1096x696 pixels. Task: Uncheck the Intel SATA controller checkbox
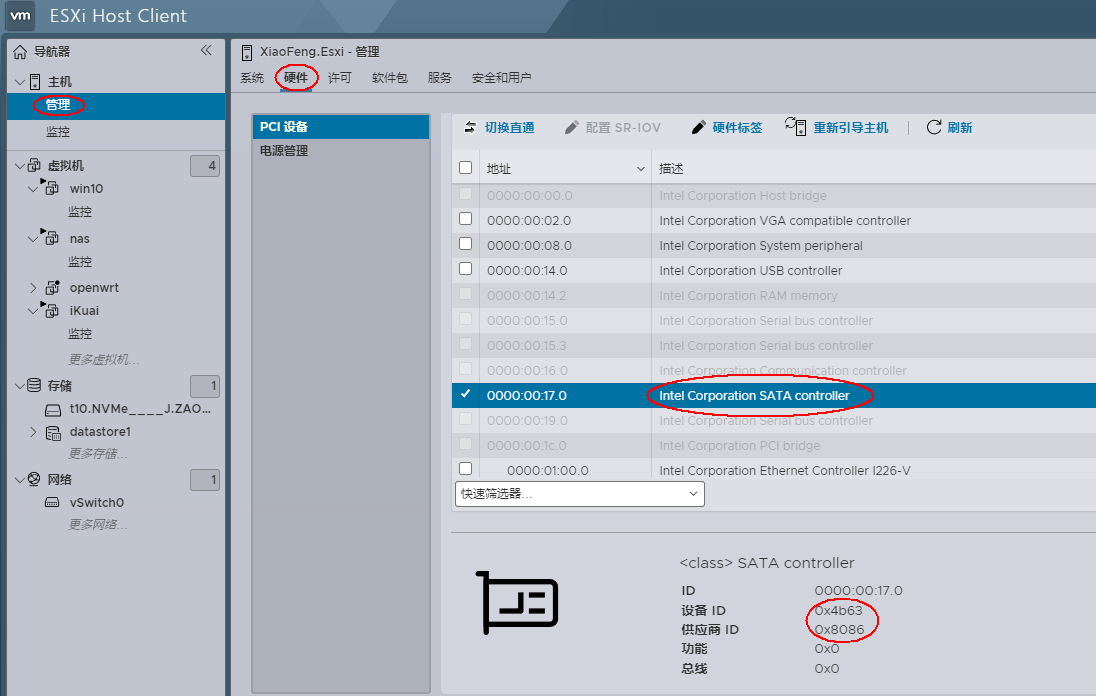click(x=465, y=394)
